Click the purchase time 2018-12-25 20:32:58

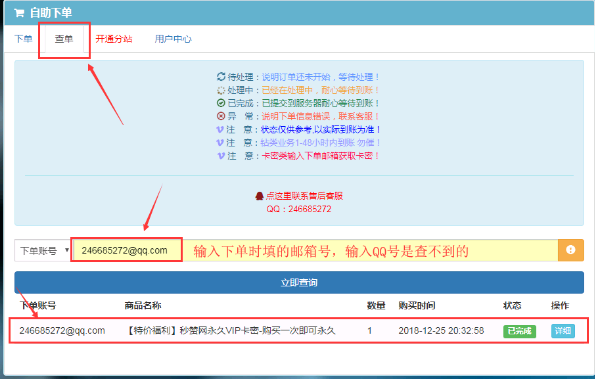click(441, 331)
